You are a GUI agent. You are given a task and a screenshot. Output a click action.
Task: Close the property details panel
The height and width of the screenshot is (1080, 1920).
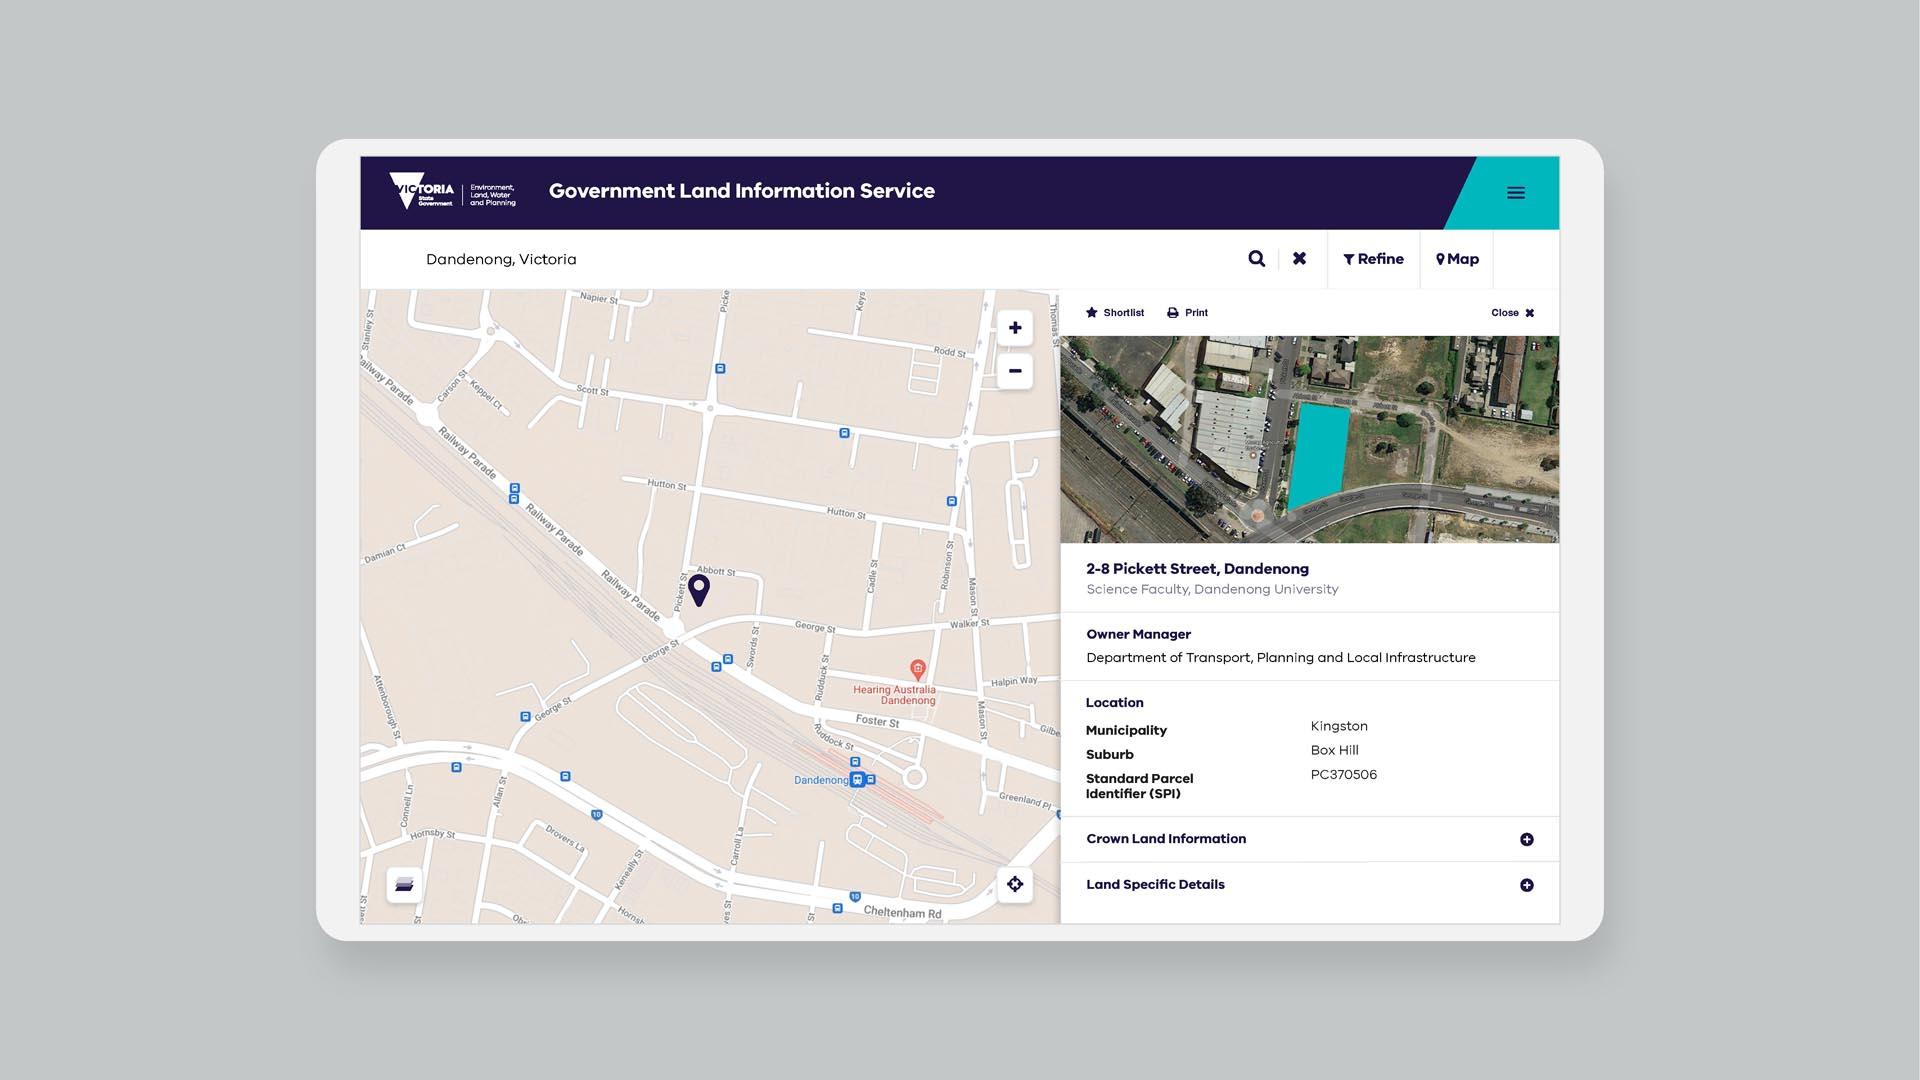point(1512,313)
